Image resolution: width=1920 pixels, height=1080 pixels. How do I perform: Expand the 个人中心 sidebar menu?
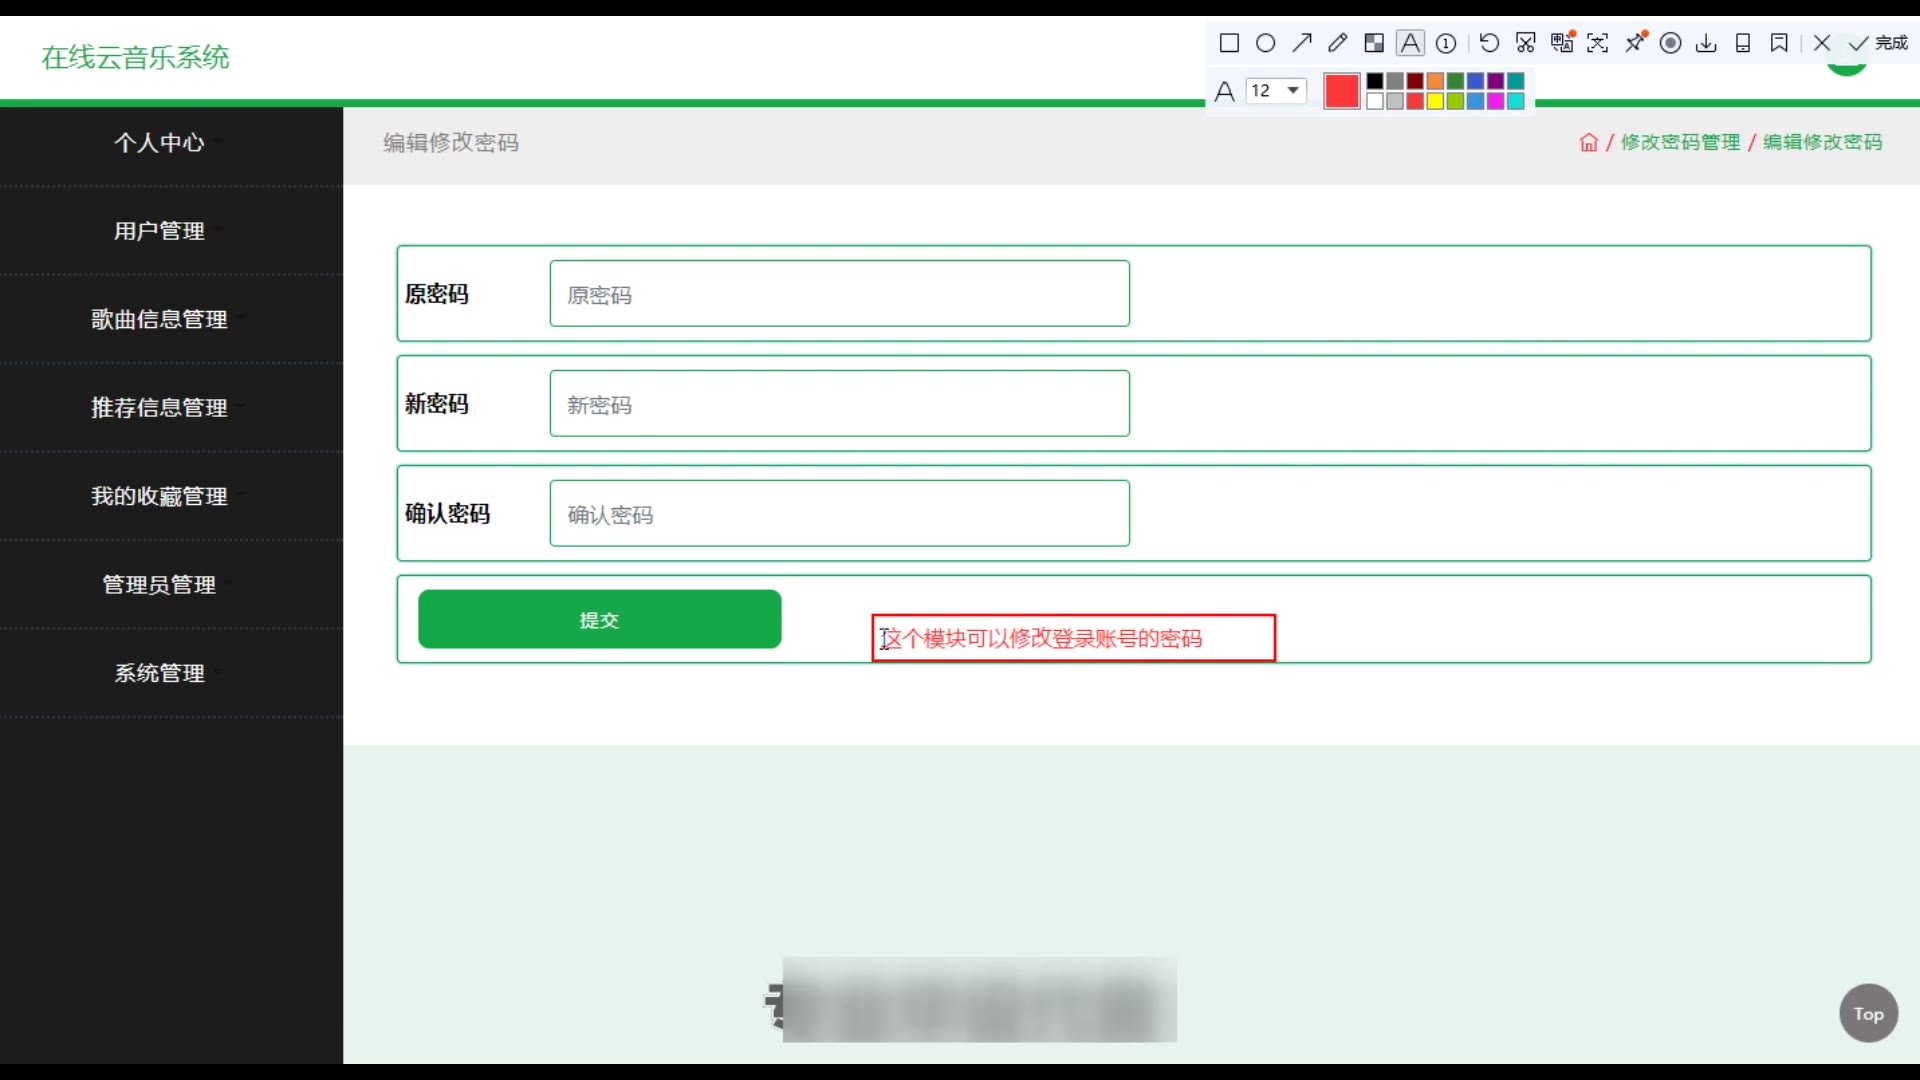pyautogui.click(x=171, y=143)
